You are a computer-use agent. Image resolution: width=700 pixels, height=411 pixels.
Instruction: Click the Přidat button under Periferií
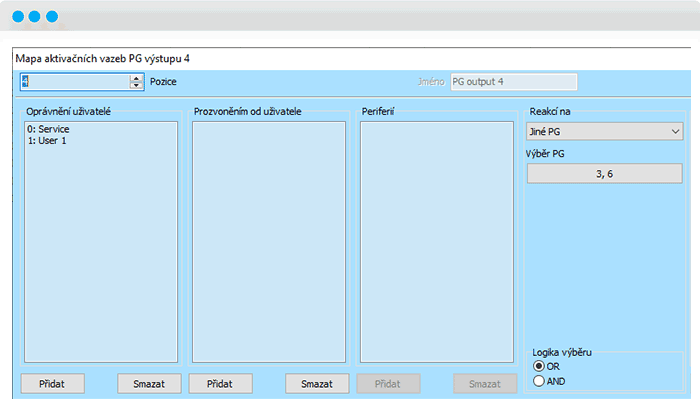coord(388,383)
